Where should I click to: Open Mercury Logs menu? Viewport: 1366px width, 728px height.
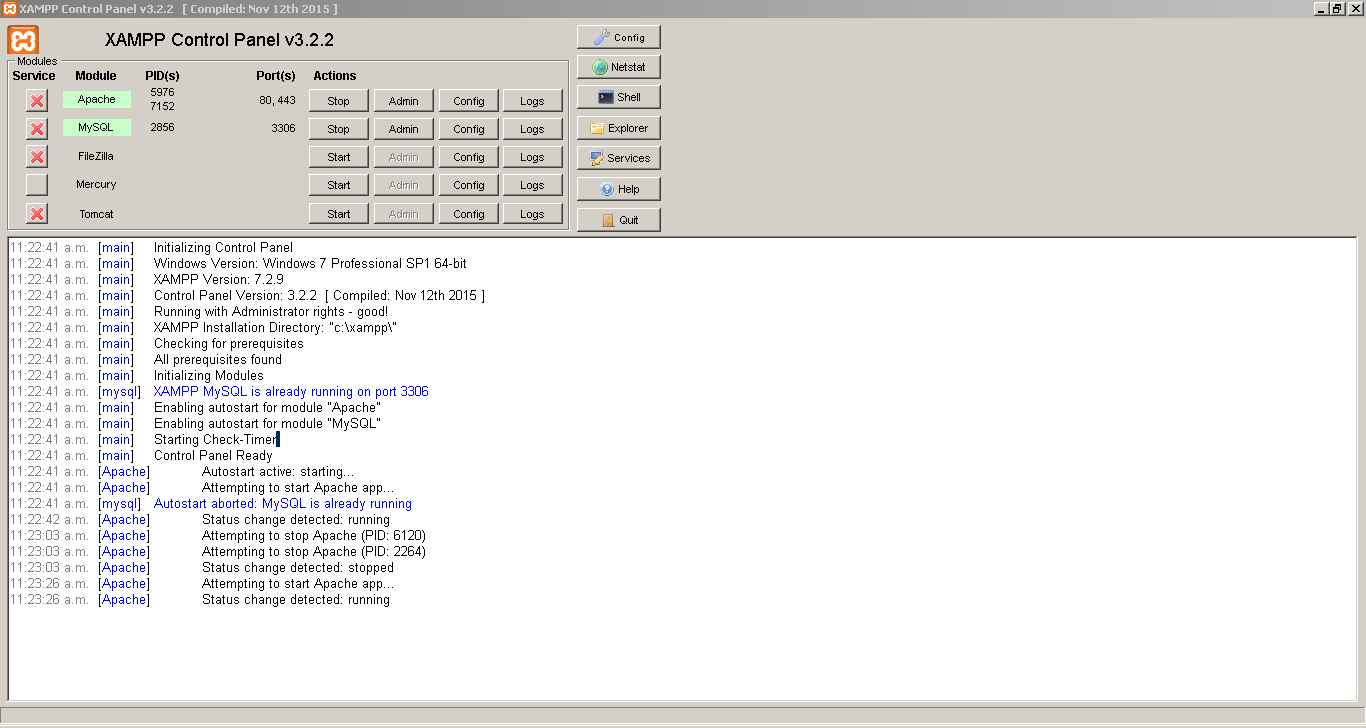532,185
